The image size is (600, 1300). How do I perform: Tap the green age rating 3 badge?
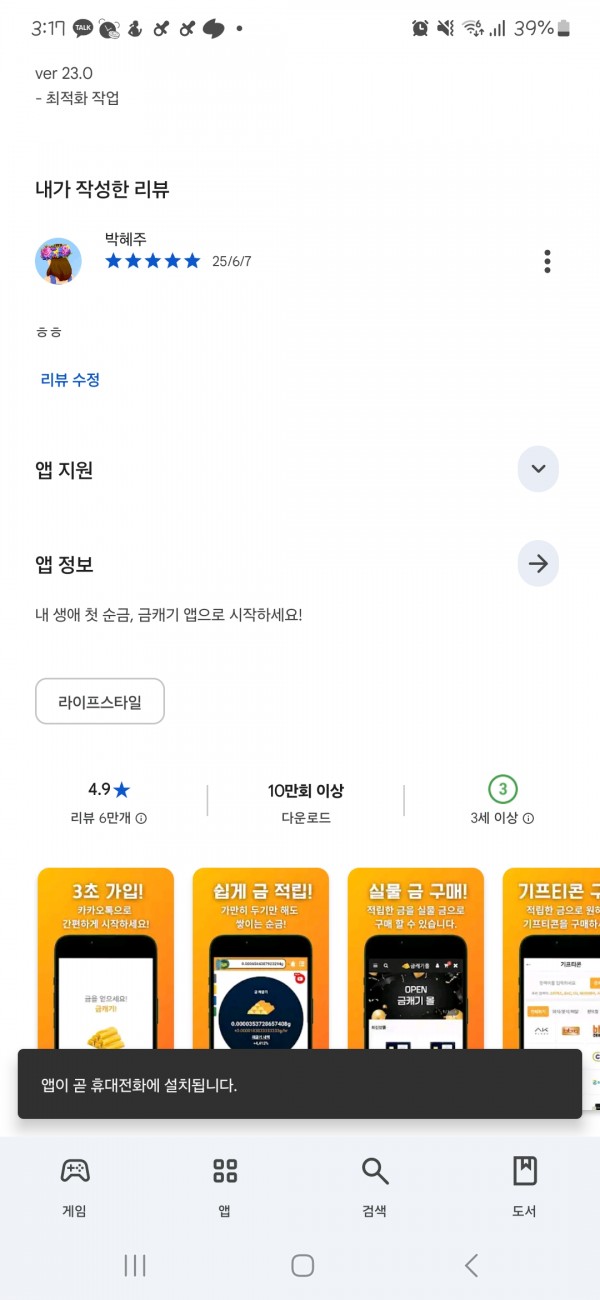coord(503,790)
